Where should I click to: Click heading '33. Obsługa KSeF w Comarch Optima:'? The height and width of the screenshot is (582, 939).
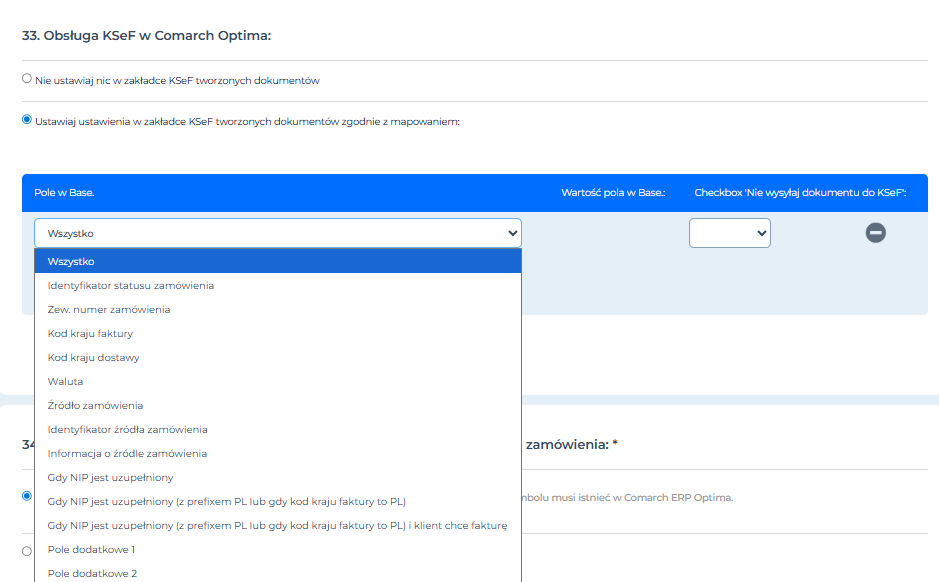[147, 35]
